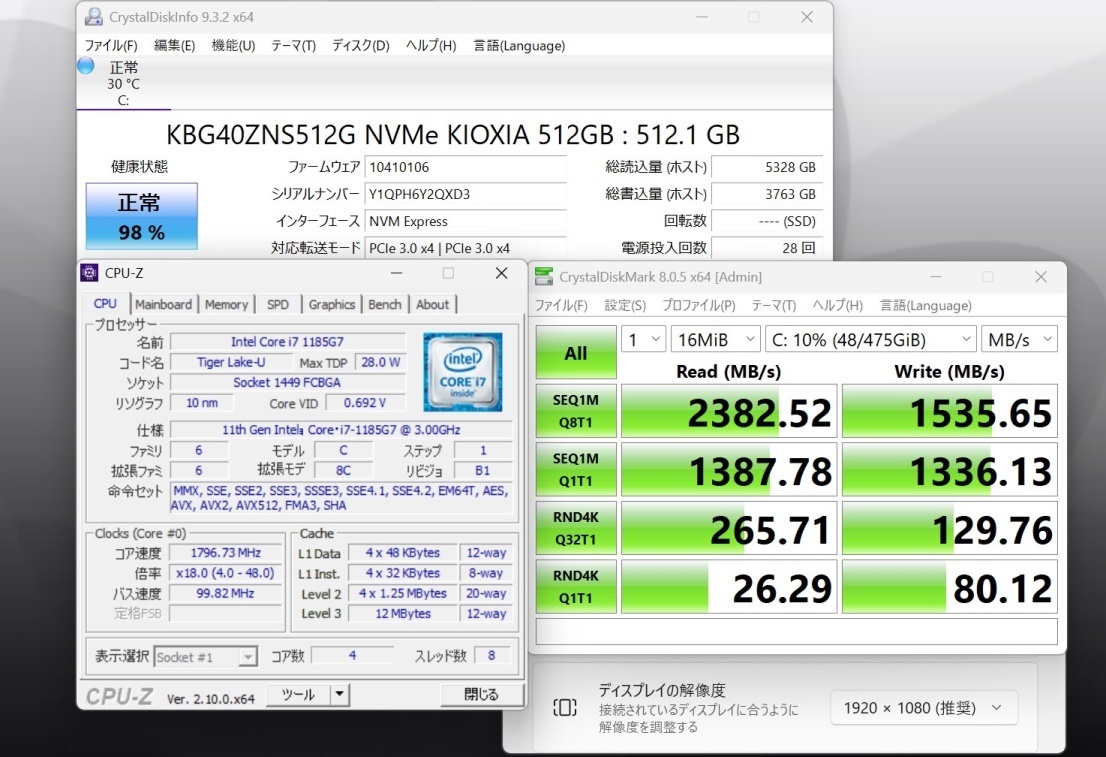Open the 1920 × 1080 resolution dropdown
This screenshot has height=757, width=1106.
click(x=923, y=708)
